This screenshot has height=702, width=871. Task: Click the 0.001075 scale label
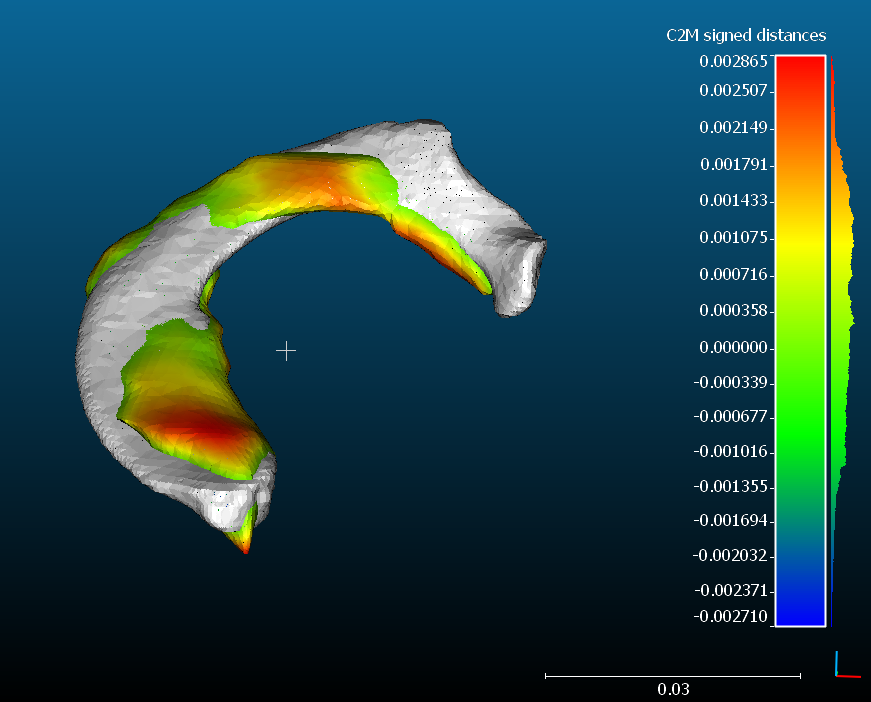click(x=733, y=238)
